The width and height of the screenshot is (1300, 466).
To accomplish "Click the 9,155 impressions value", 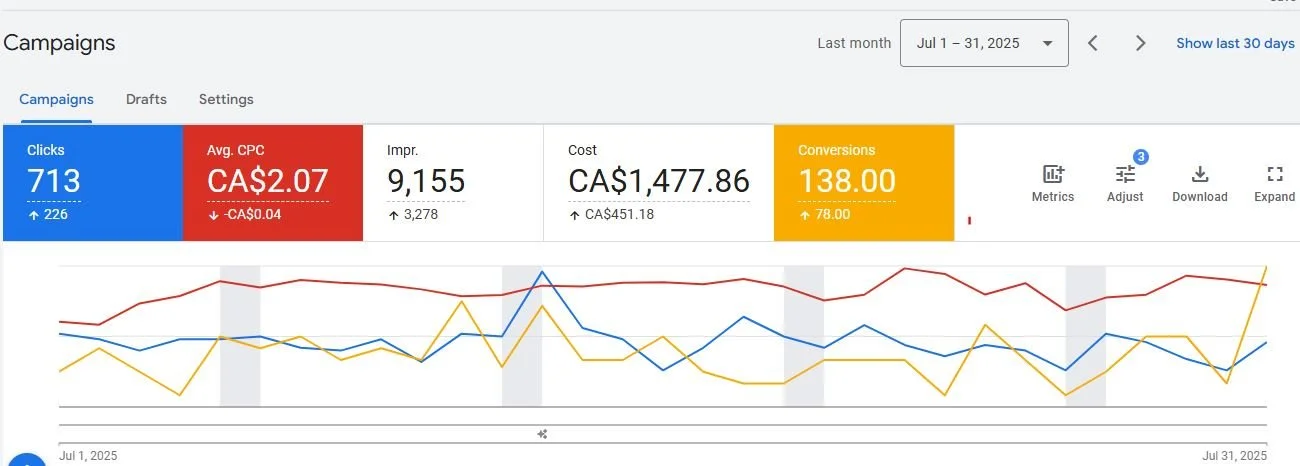I will point(426,181).
